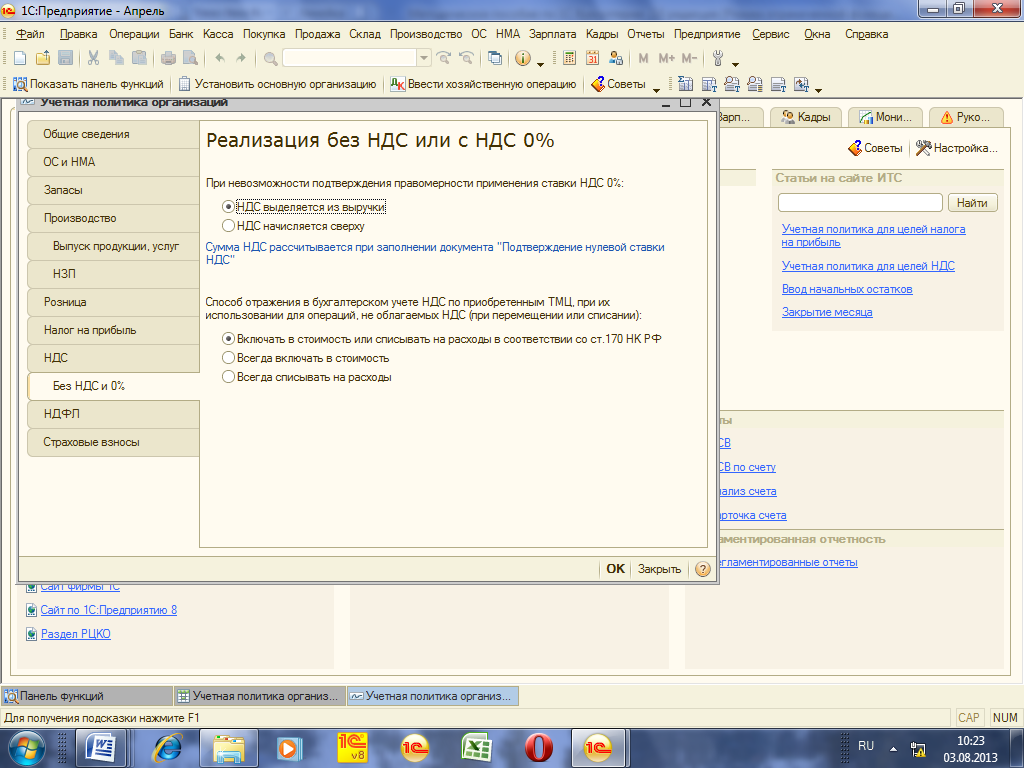This screenshot has height=768, width=1024.
Task: Open the Файл menu
Action: pyautogui.click(x=31, y=34)
